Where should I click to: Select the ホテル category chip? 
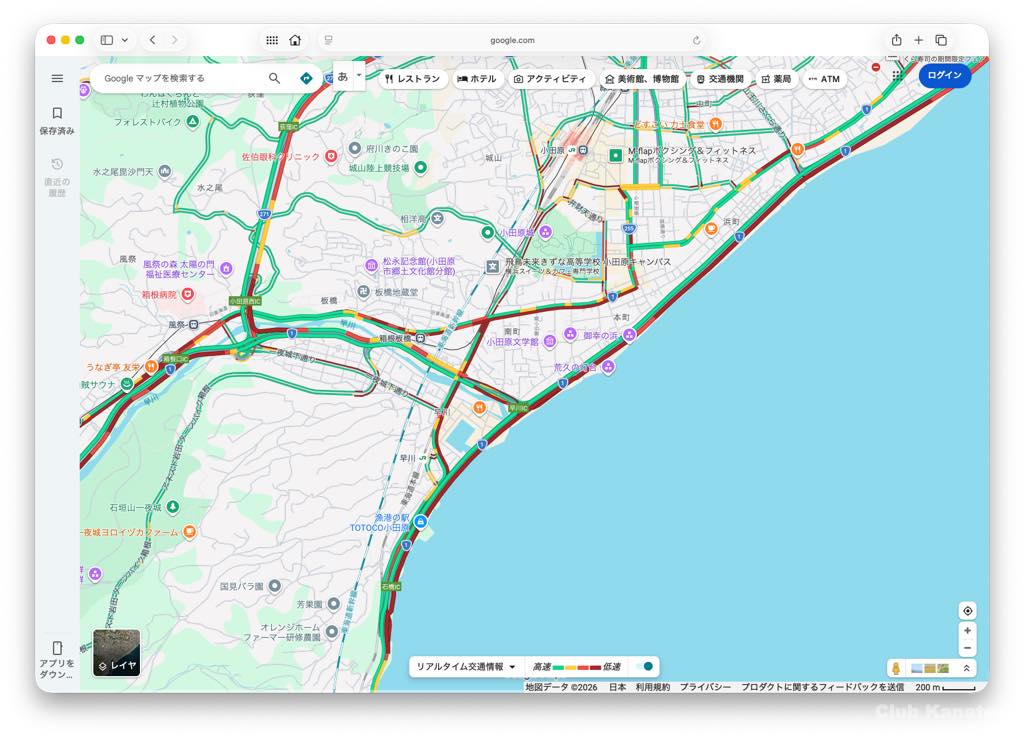click(477, 79)
